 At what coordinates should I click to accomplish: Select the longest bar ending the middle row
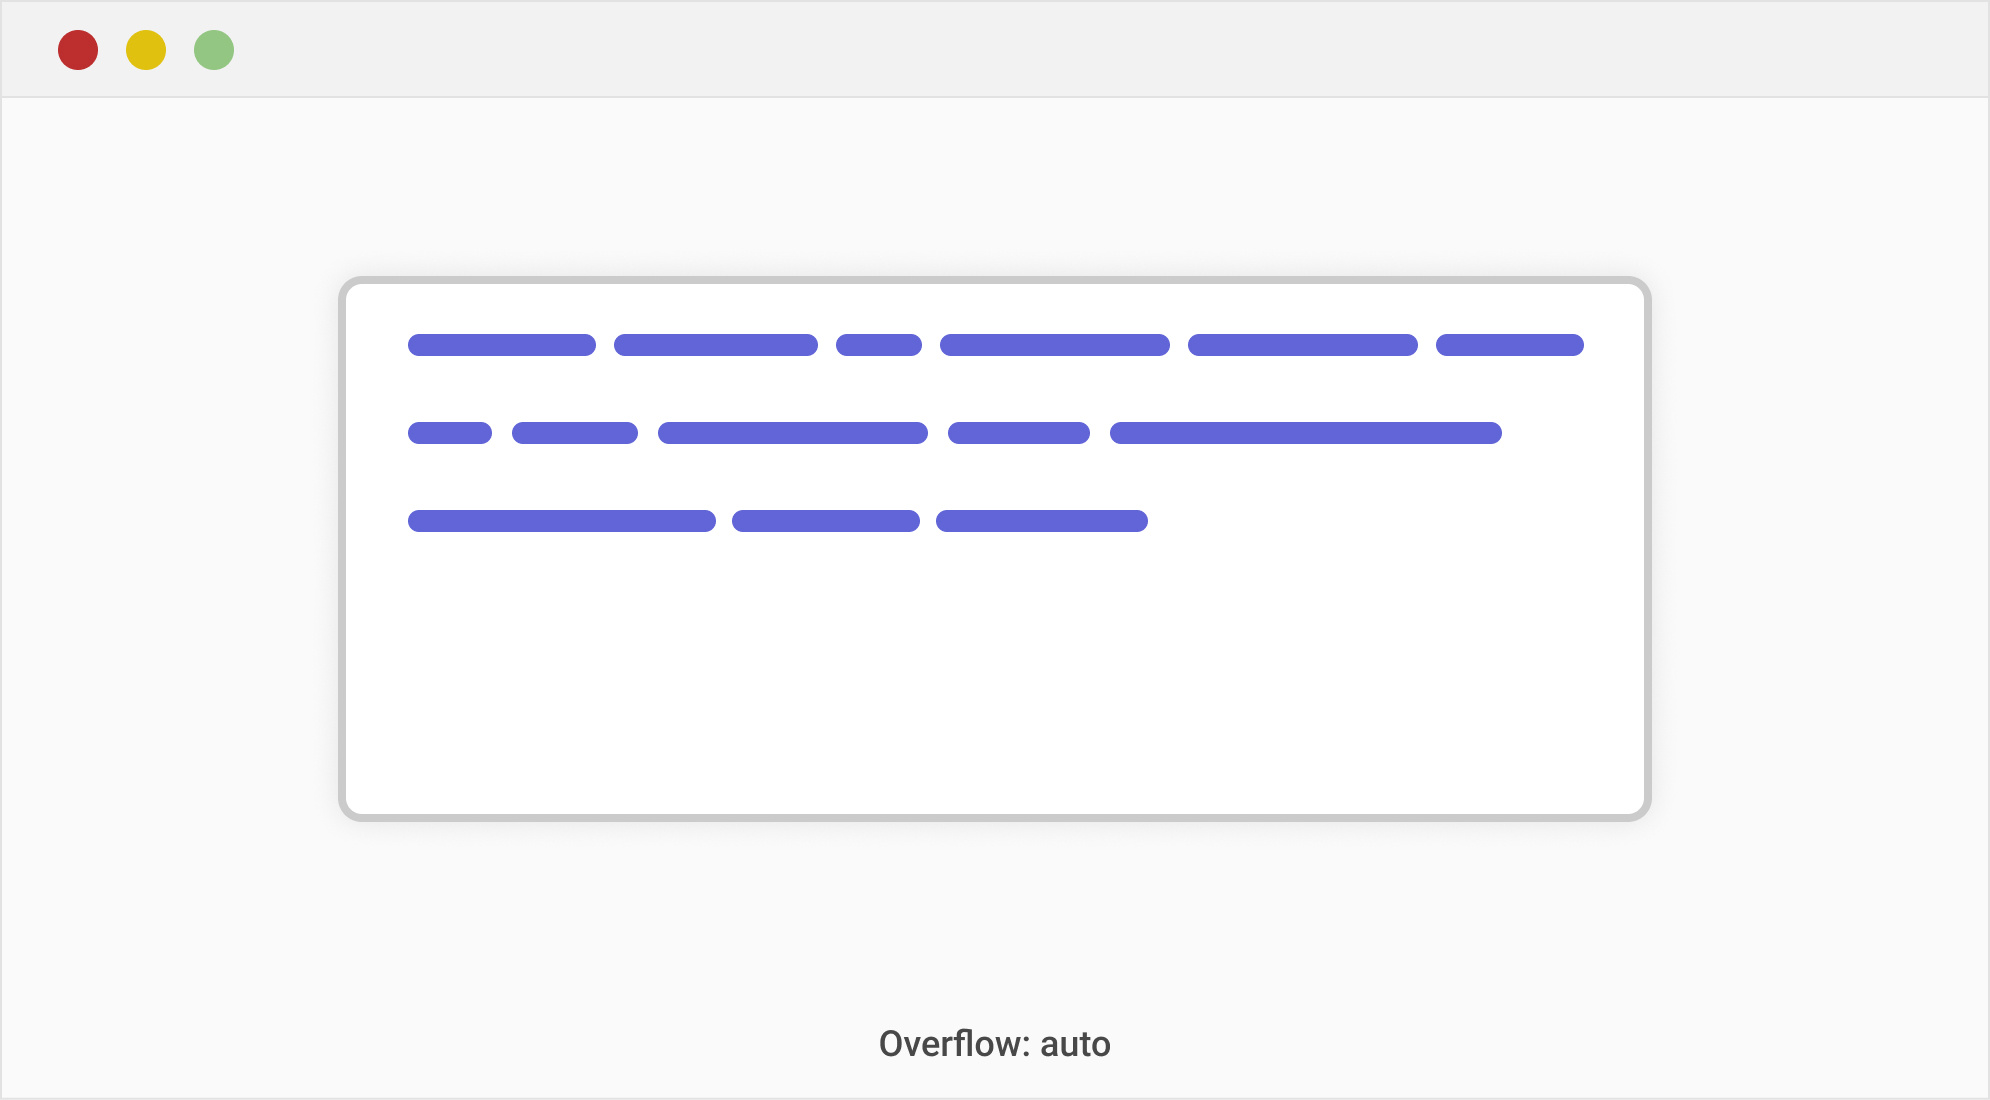pos(1305,433)
